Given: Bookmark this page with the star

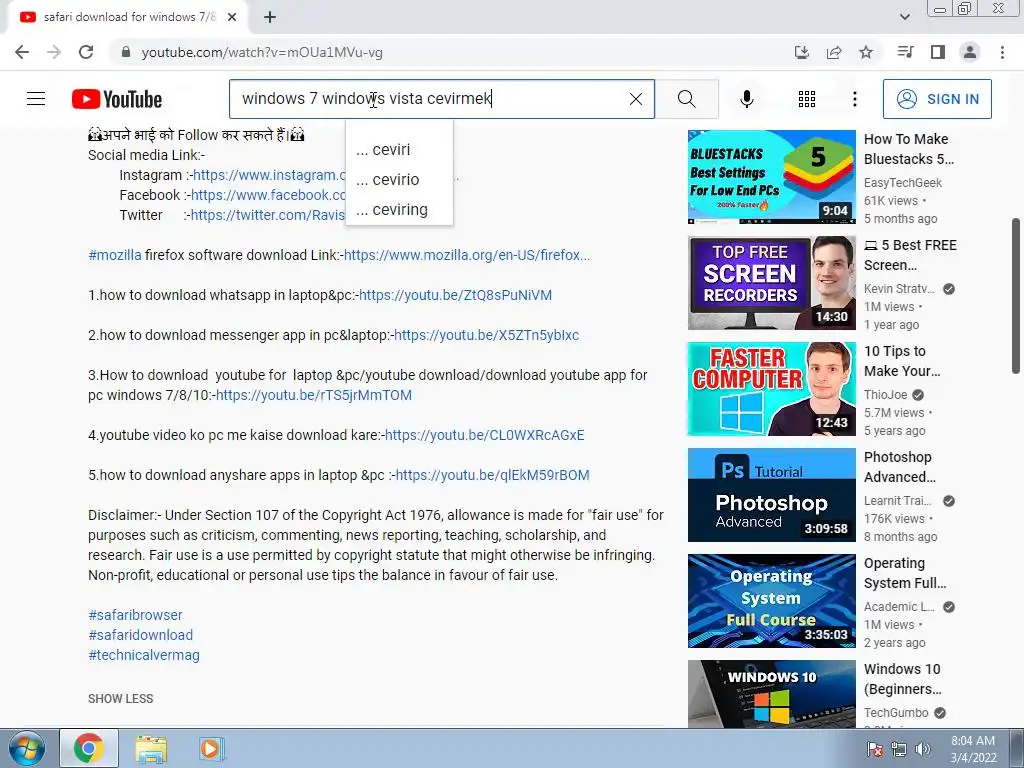Looking at the screenshot, I should point(866,52).
